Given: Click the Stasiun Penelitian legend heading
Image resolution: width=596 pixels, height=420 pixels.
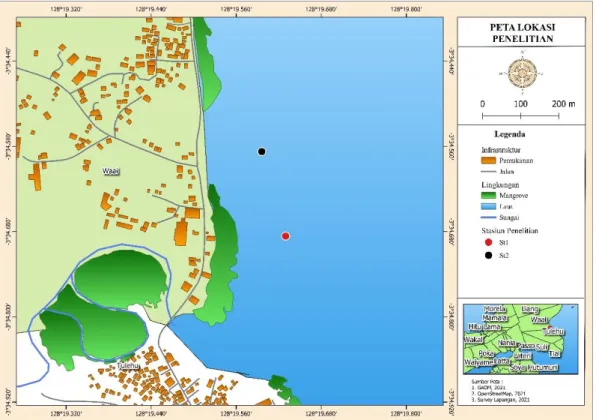Looking at the screenshot, I should [509, 230].
